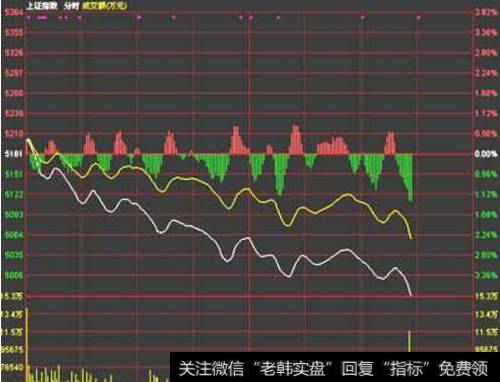Screen dimensions: 500x382
Task: Click the purple marker on the rightmost vertical gridline
Action: pyautogui.click(x=418, y=17)
